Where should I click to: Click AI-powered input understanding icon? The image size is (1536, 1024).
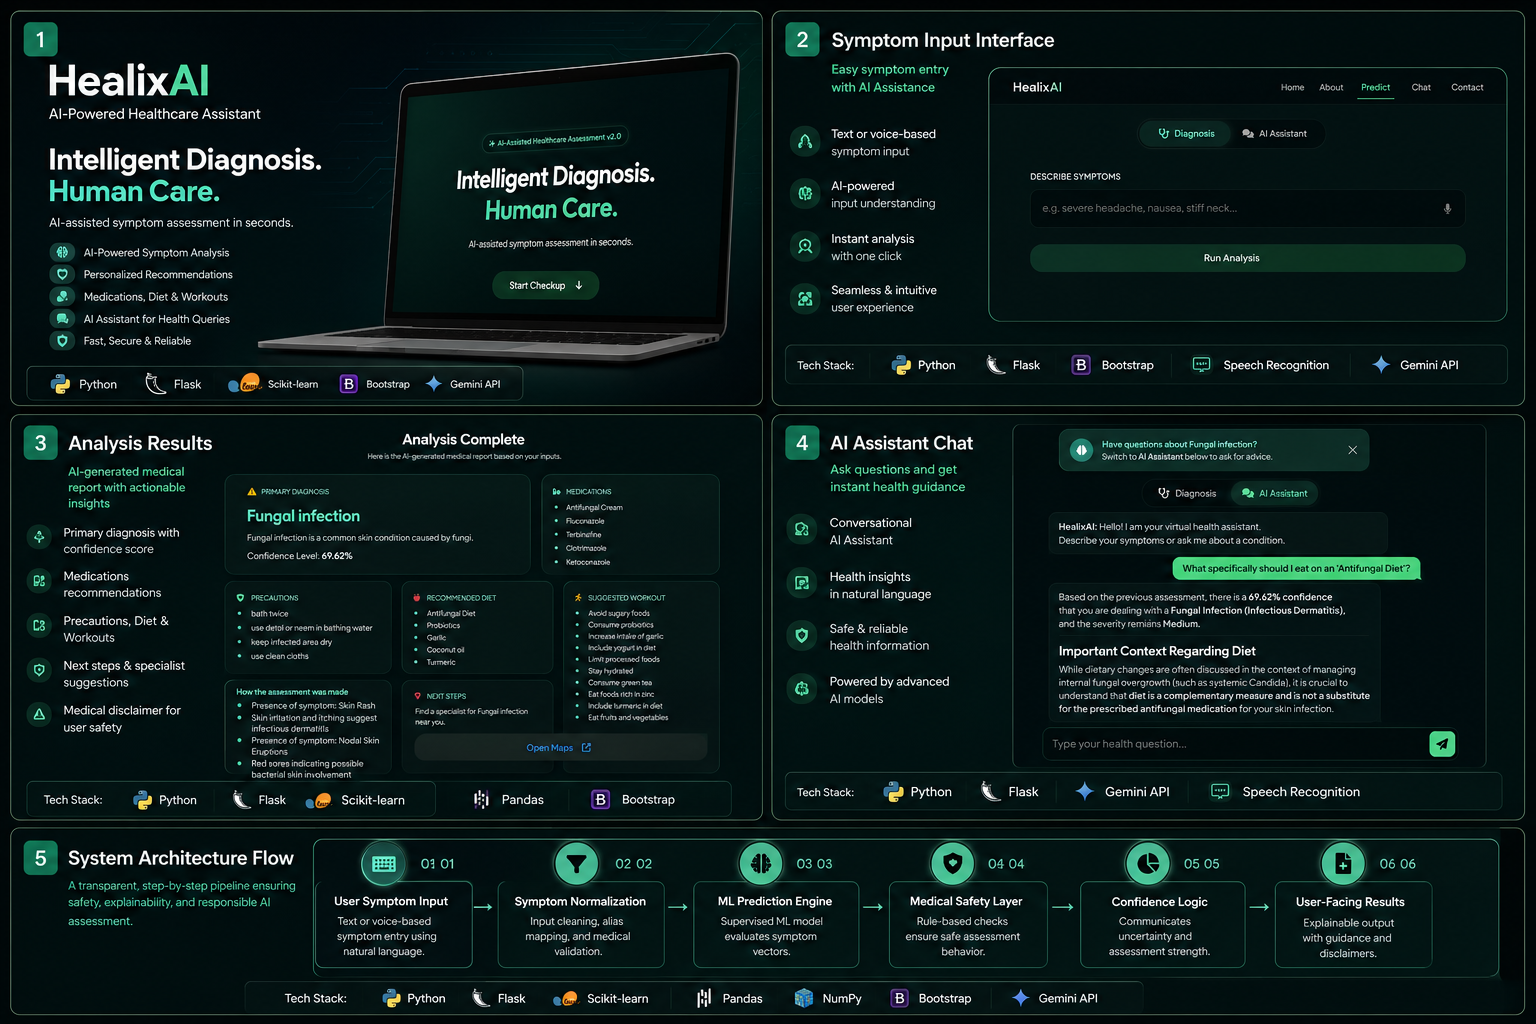(x=805, y=194)
